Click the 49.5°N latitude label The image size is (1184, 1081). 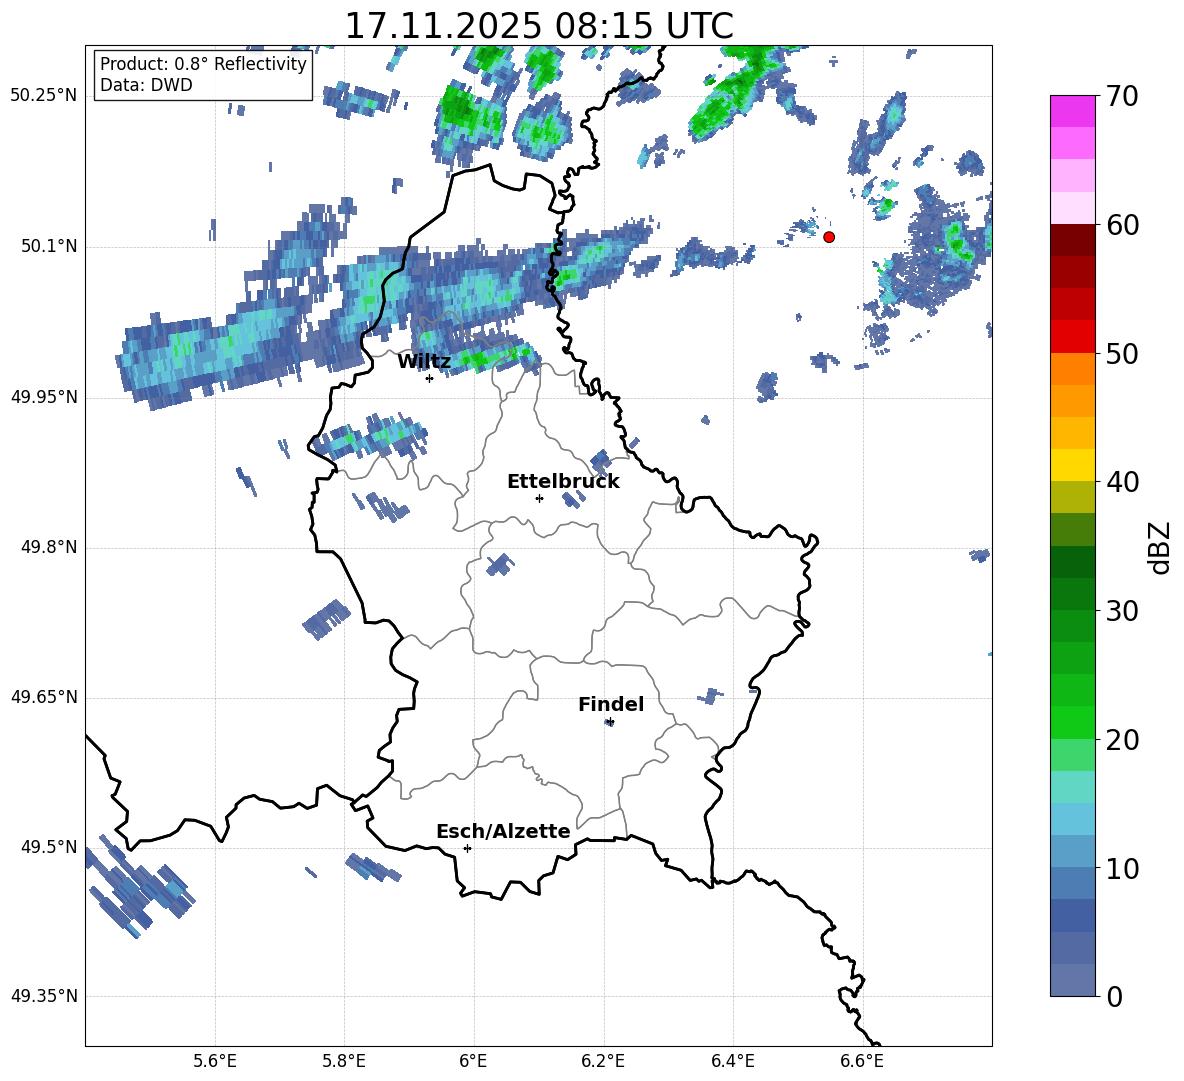[49, 847]
